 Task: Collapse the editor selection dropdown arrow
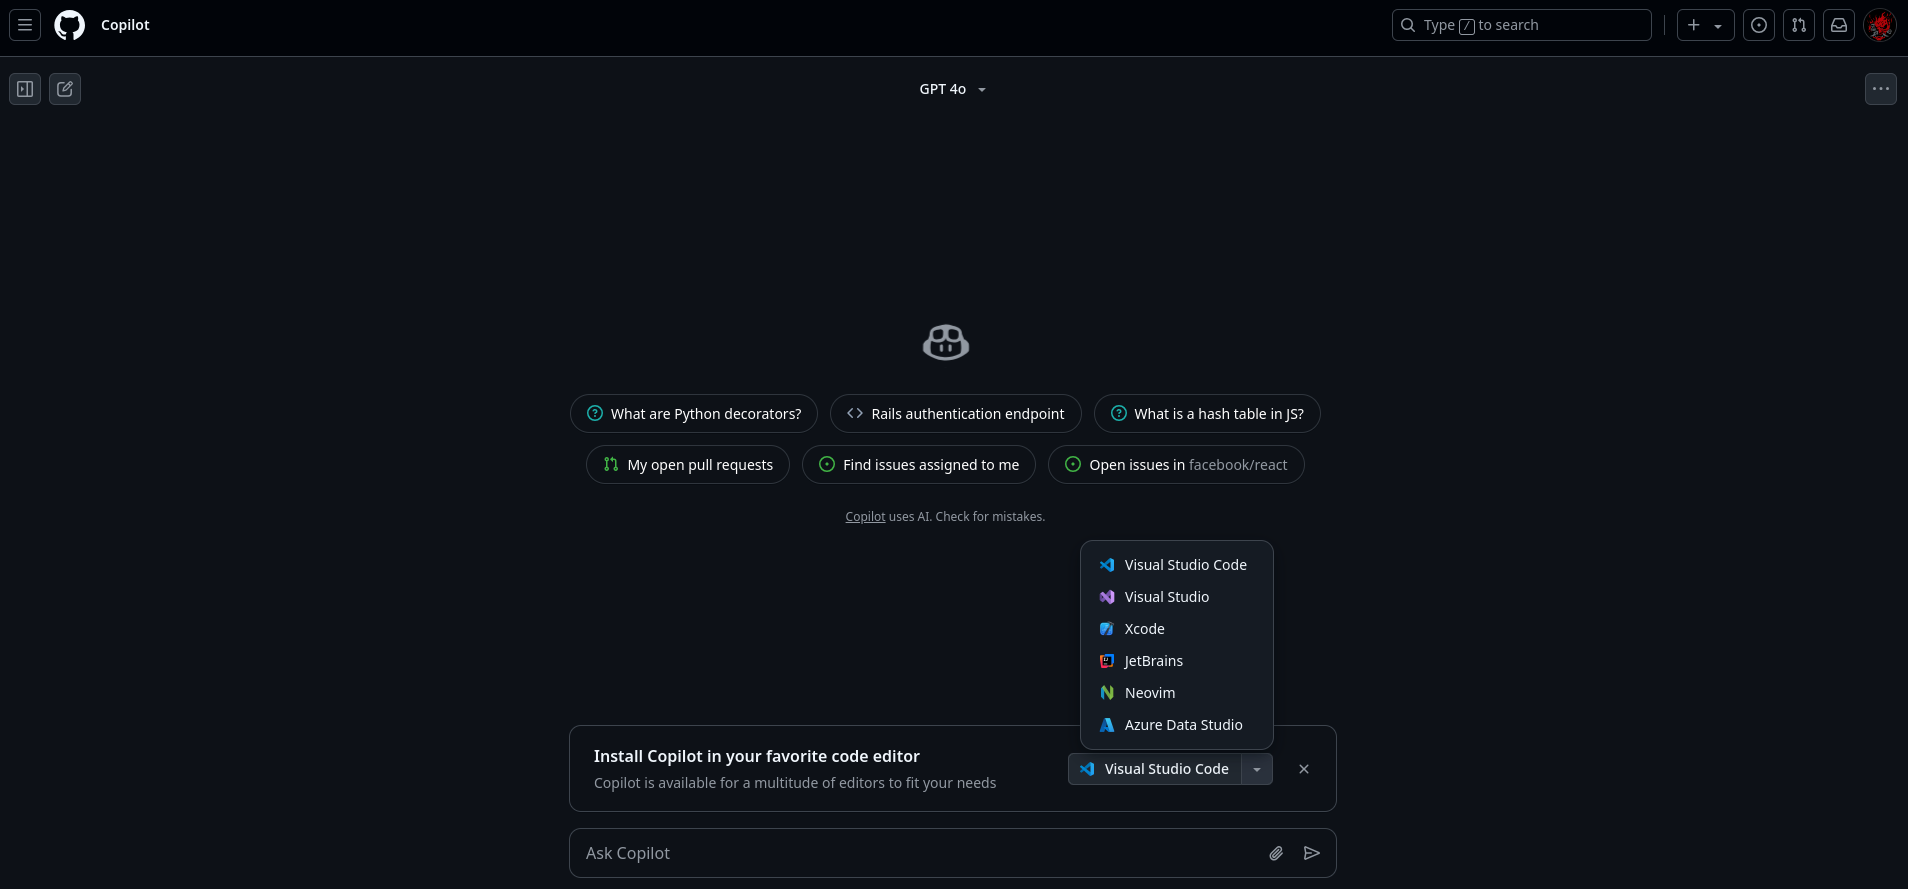click(x=1257, y=769)
